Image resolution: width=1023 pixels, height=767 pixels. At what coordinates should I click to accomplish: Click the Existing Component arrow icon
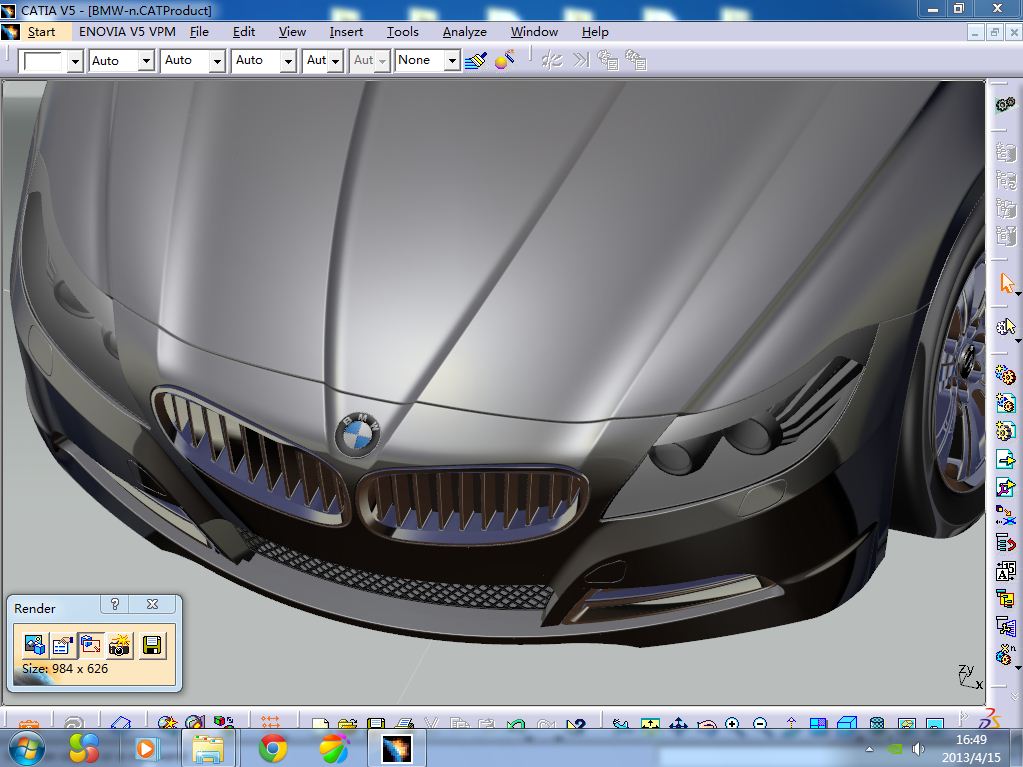tap(1005, 459)
